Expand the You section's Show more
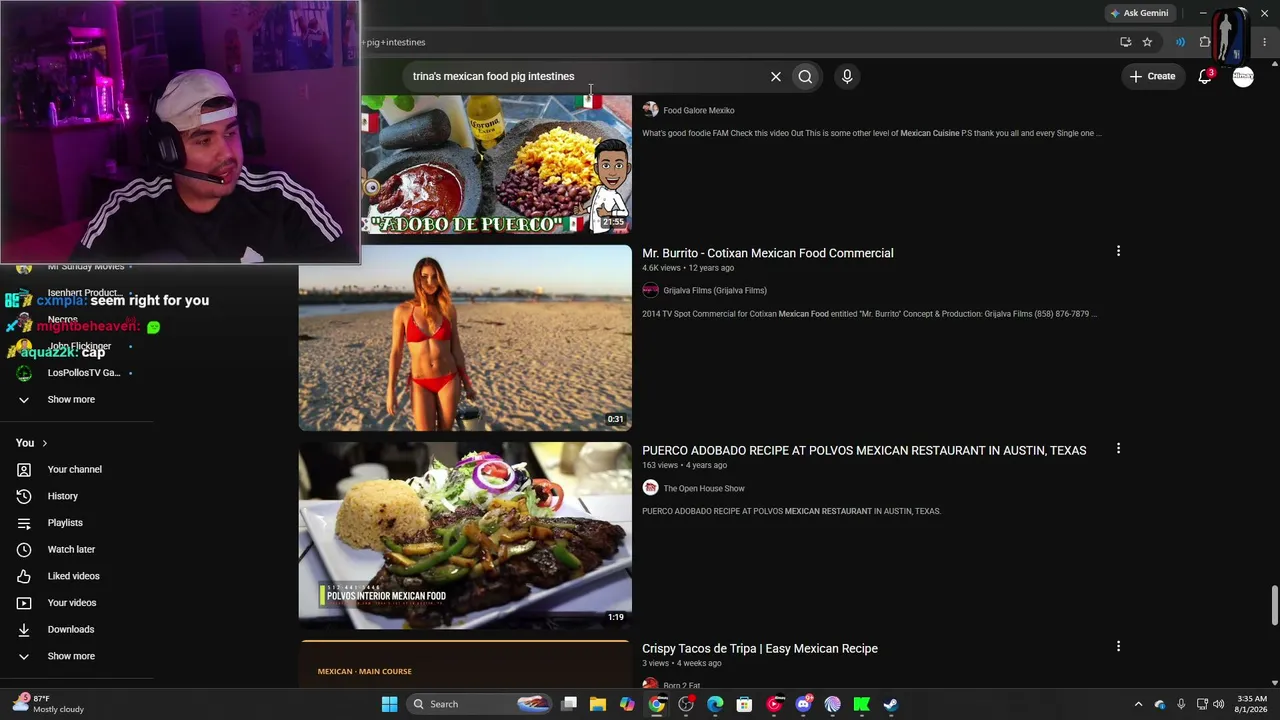Viewport: 1280px width, 720px height. 71,656
